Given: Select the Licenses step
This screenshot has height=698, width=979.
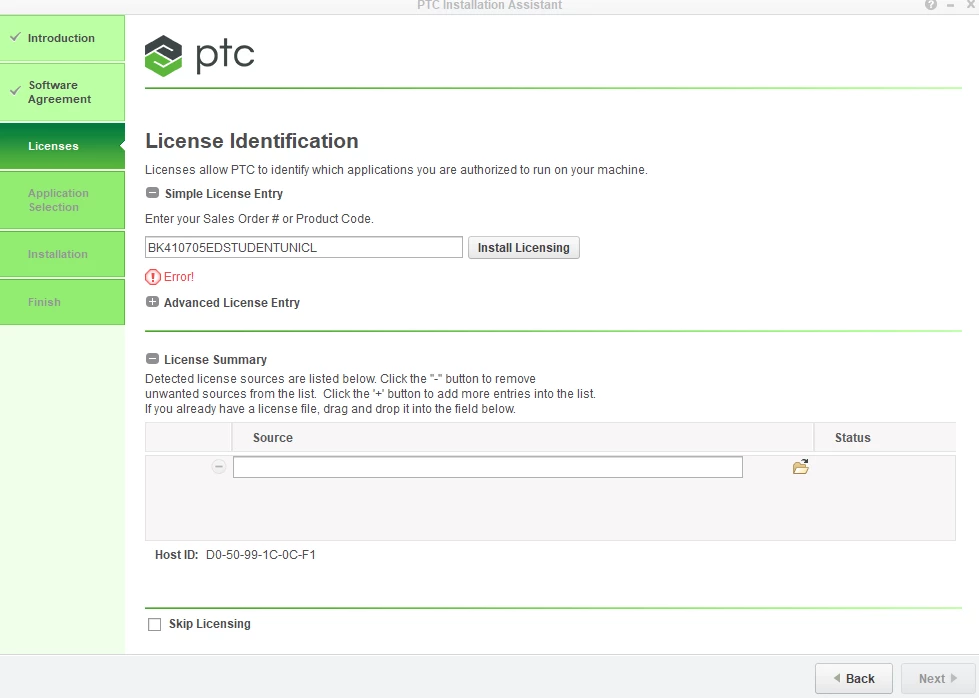Looking at the screenshot, I should (x=62, y=146).
